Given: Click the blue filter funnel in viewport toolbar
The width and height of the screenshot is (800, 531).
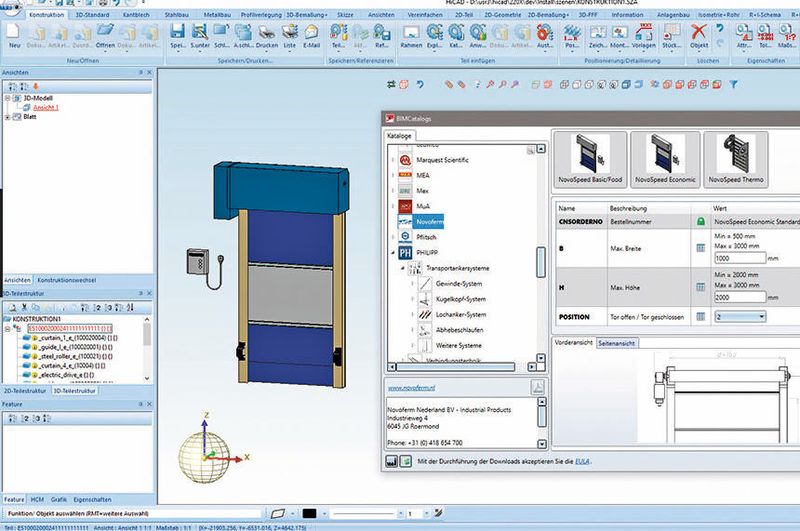Looking at the screenshot, I should 733,85.
